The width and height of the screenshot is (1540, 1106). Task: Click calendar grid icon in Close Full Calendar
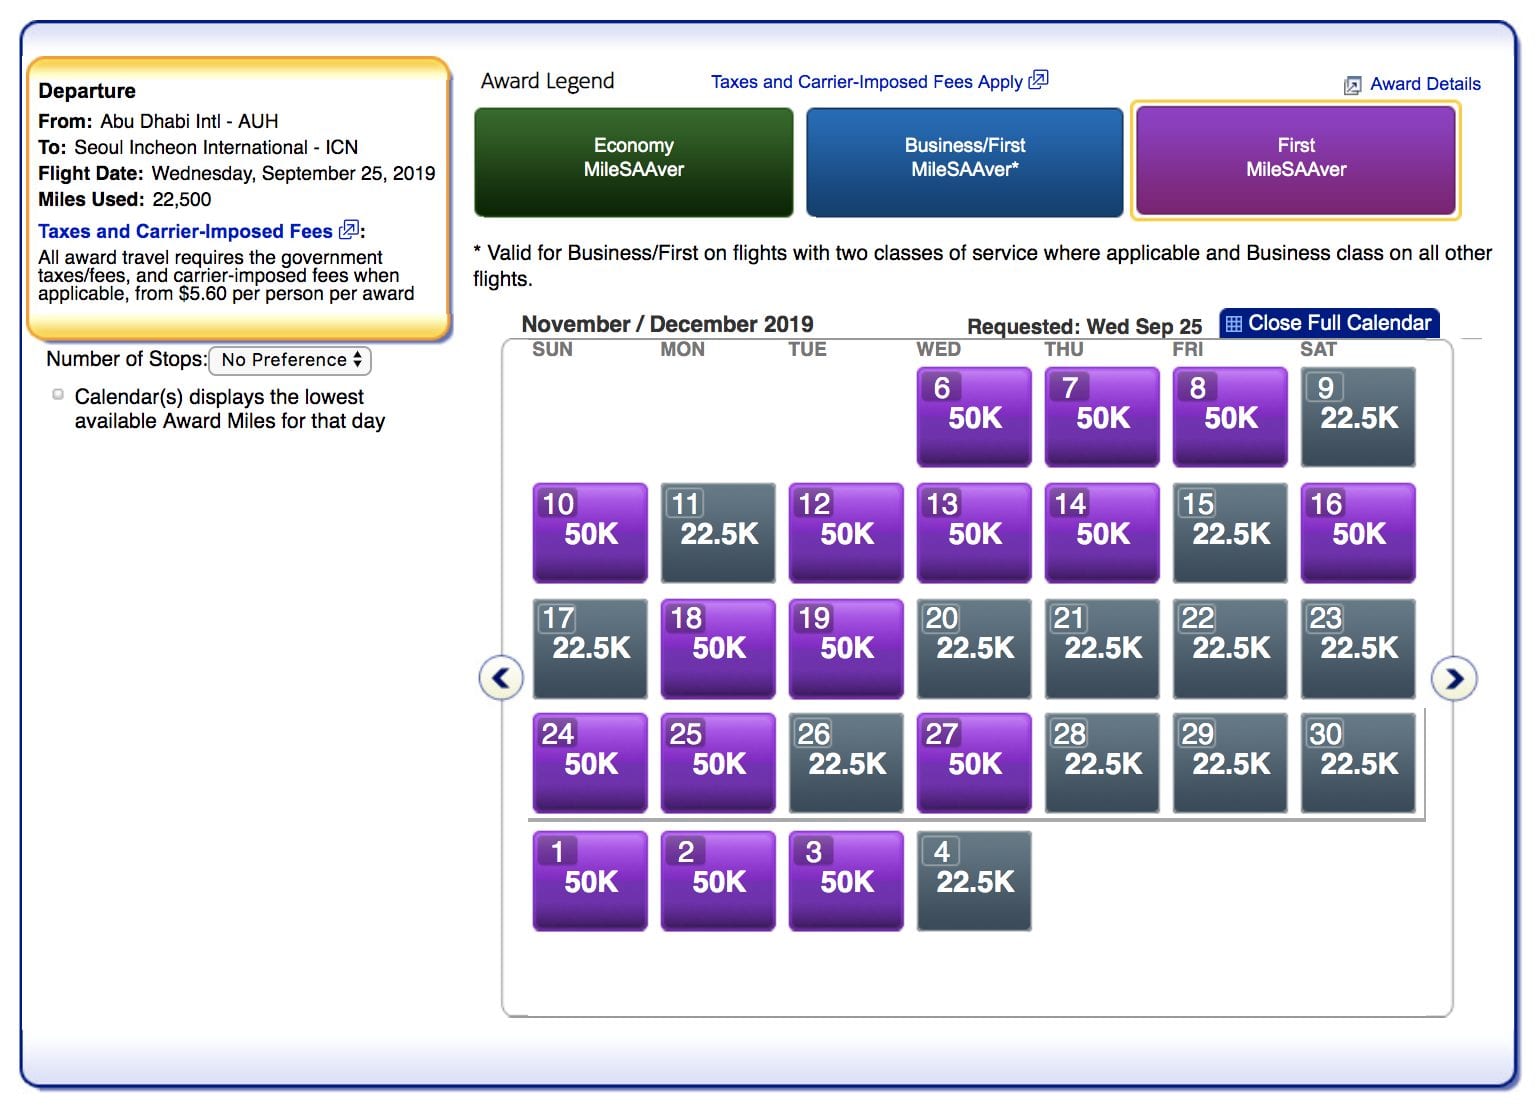[1234, 323]
